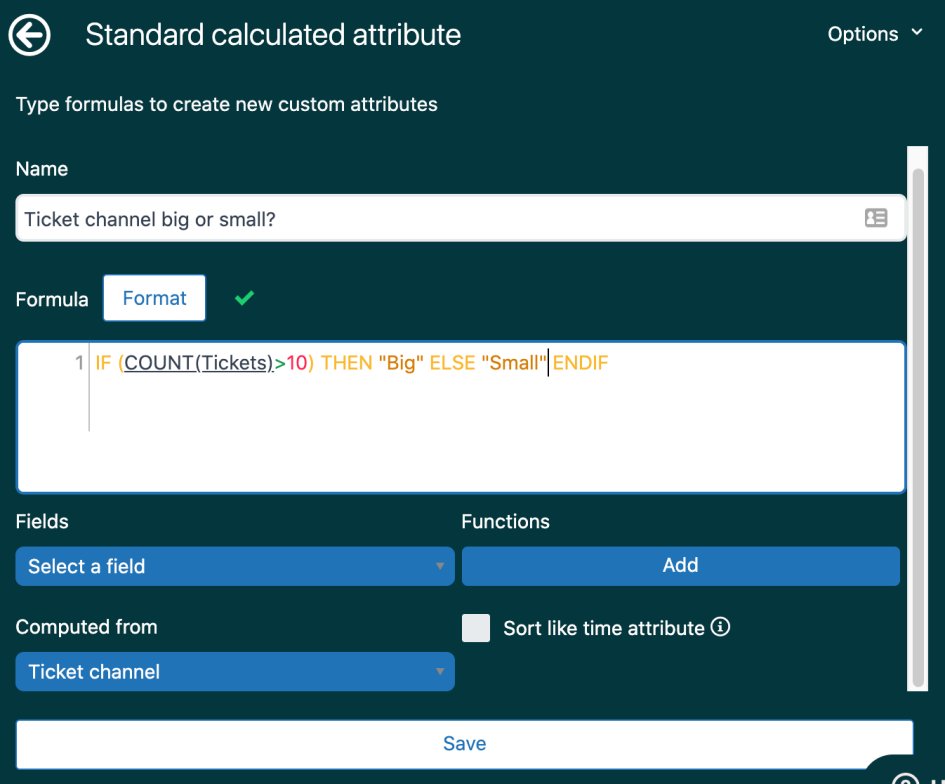This screenshot has width=945, height=784.
Task: Save the calculated attribute
Action: click(464, 744)
